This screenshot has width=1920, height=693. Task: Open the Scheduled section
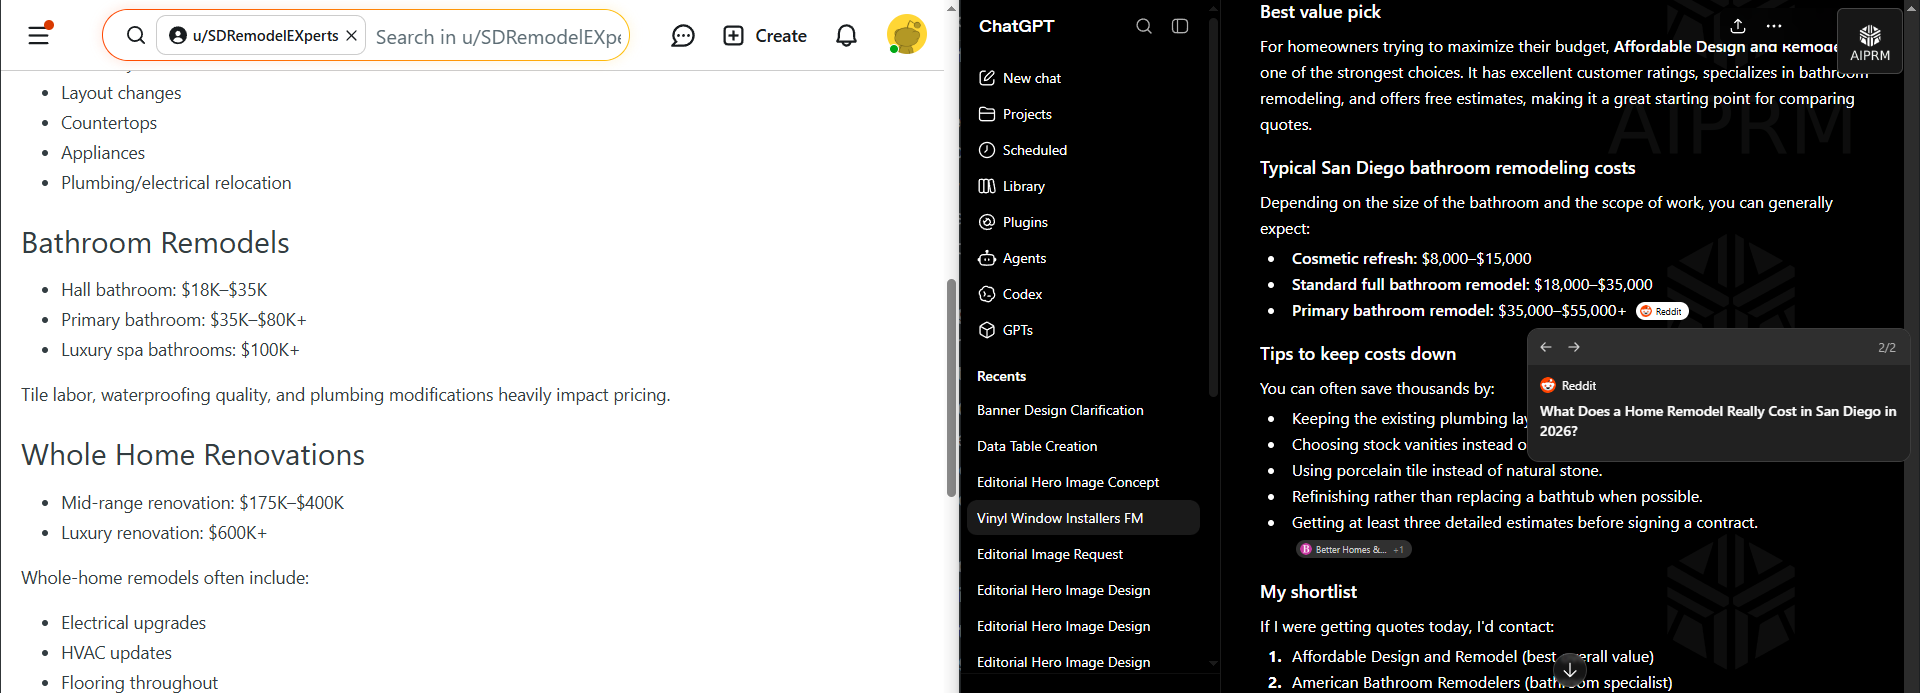coord(1084,150)
